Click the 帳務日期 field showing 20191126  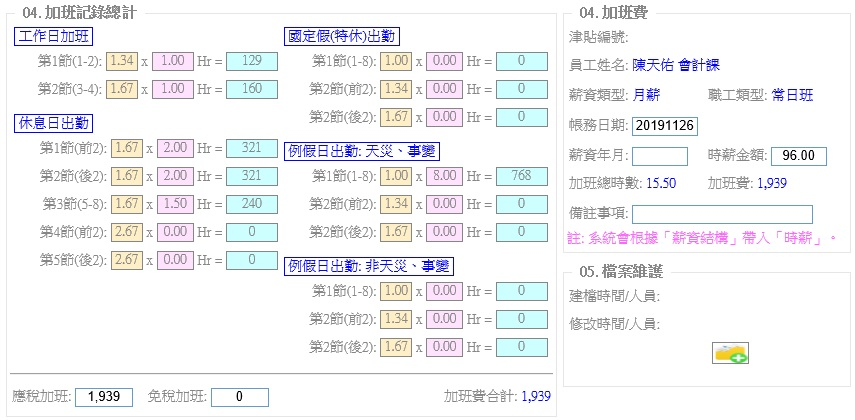click(x=664, y=126)
